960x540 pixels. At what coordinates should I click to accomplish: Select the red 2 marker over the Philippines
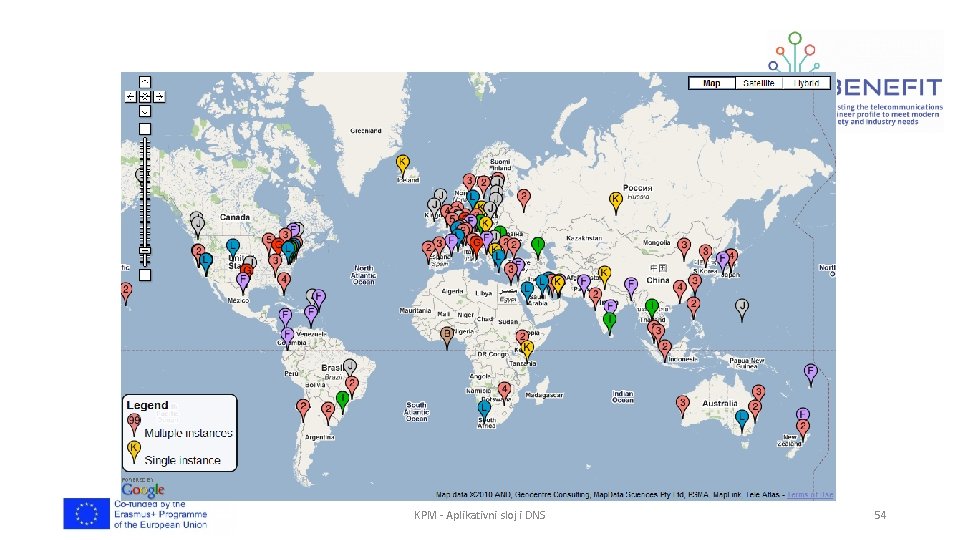pos(693,308)
